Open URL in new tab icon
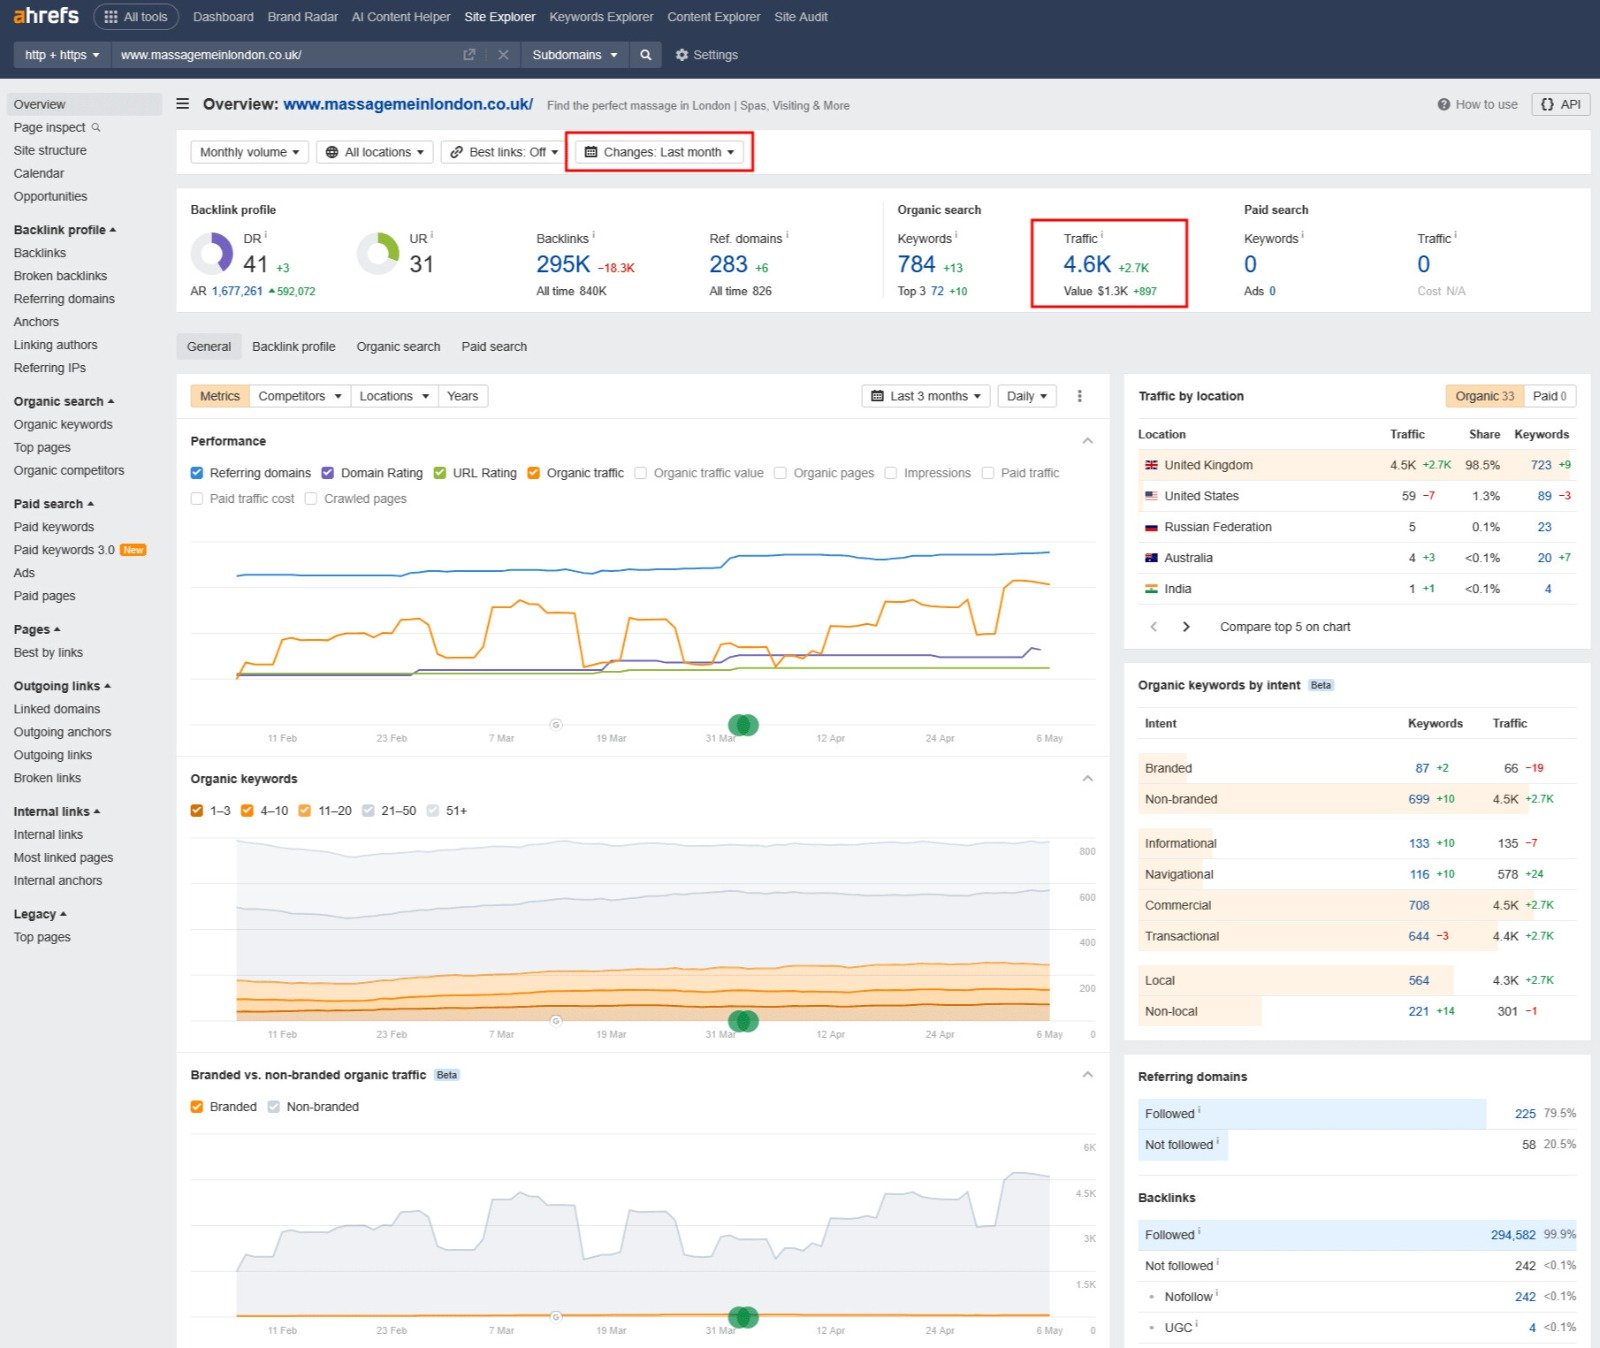The image size is (1600, 1348). click(469, 55)
